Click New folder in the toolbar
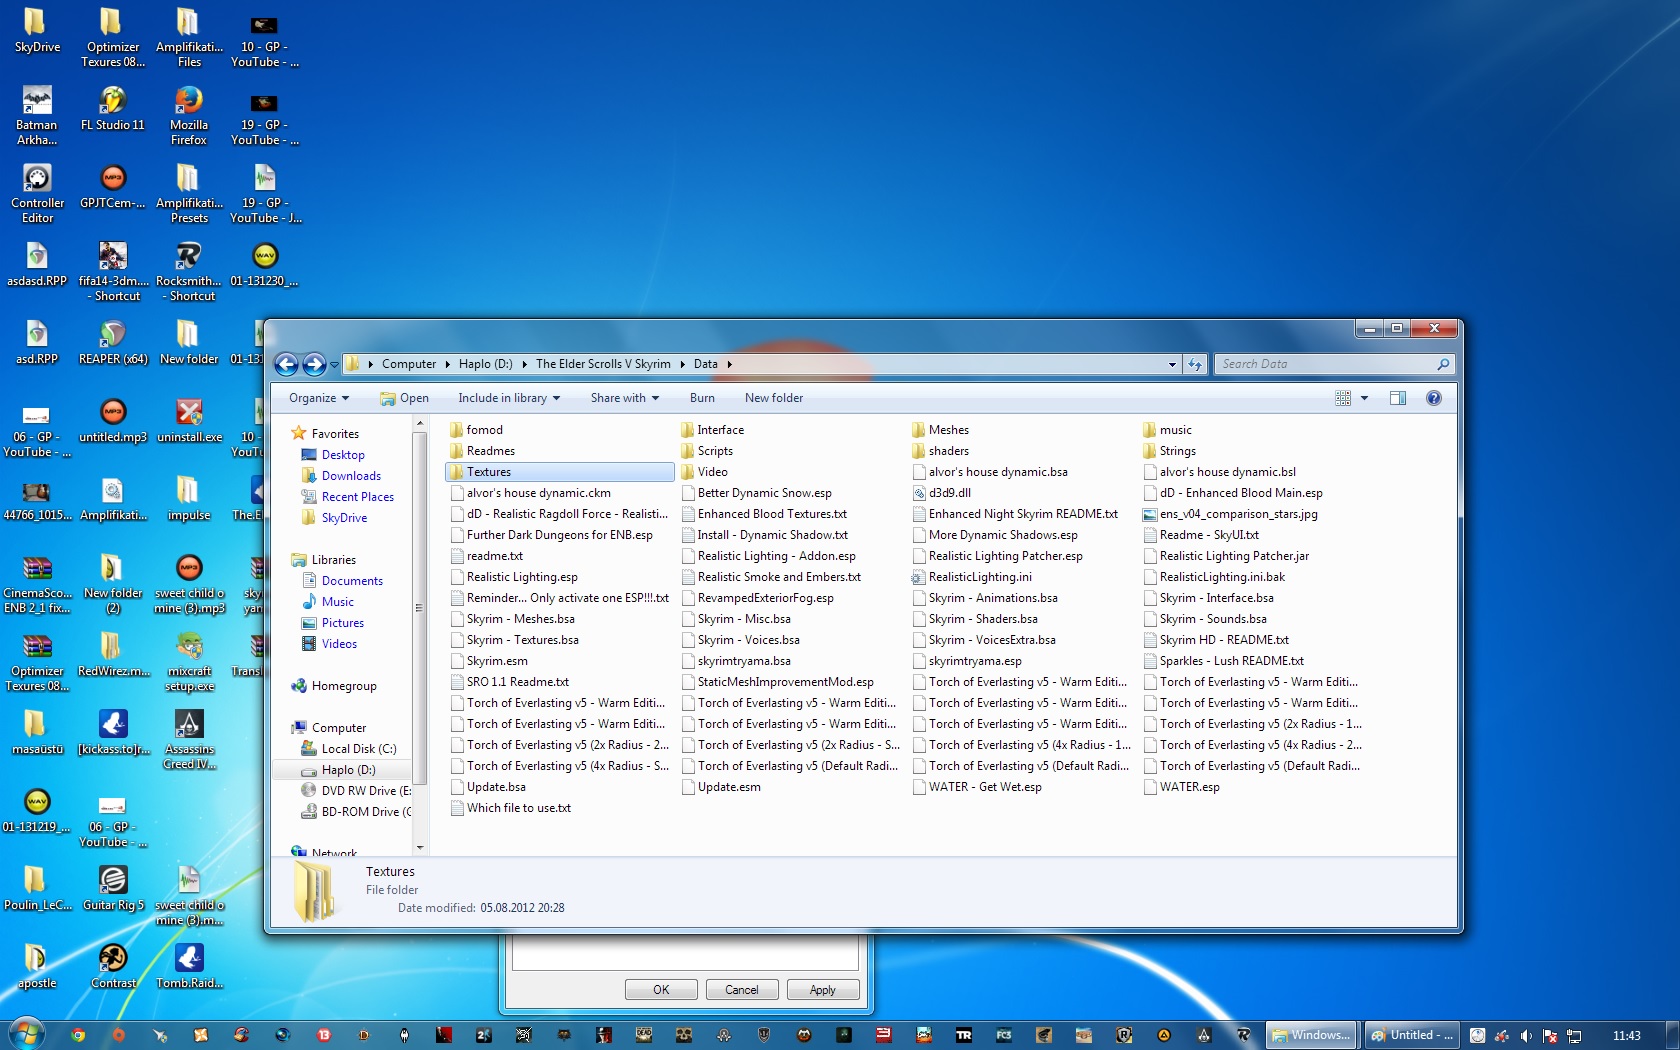The image size is (1680, 1050). [x=773, y=398]
